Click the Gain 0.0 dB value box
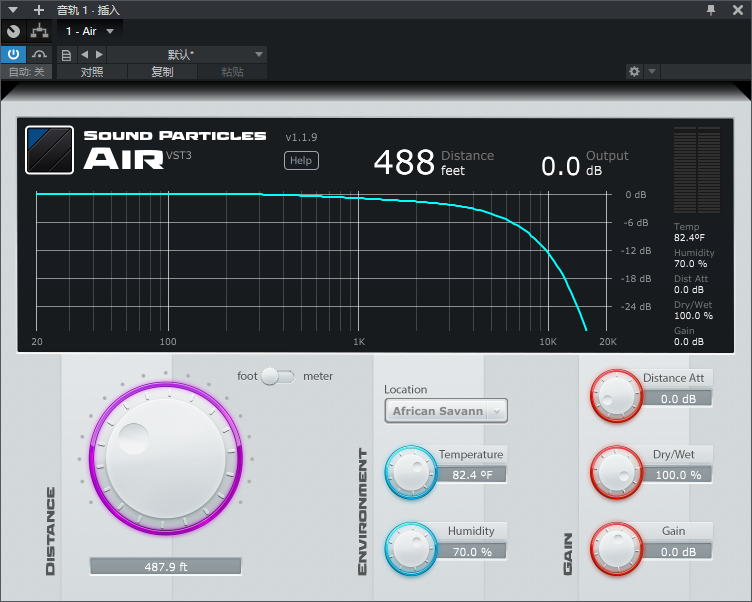The height and width of the screenshot is (602, 752). pyautogui.click(x=678, y=552)
